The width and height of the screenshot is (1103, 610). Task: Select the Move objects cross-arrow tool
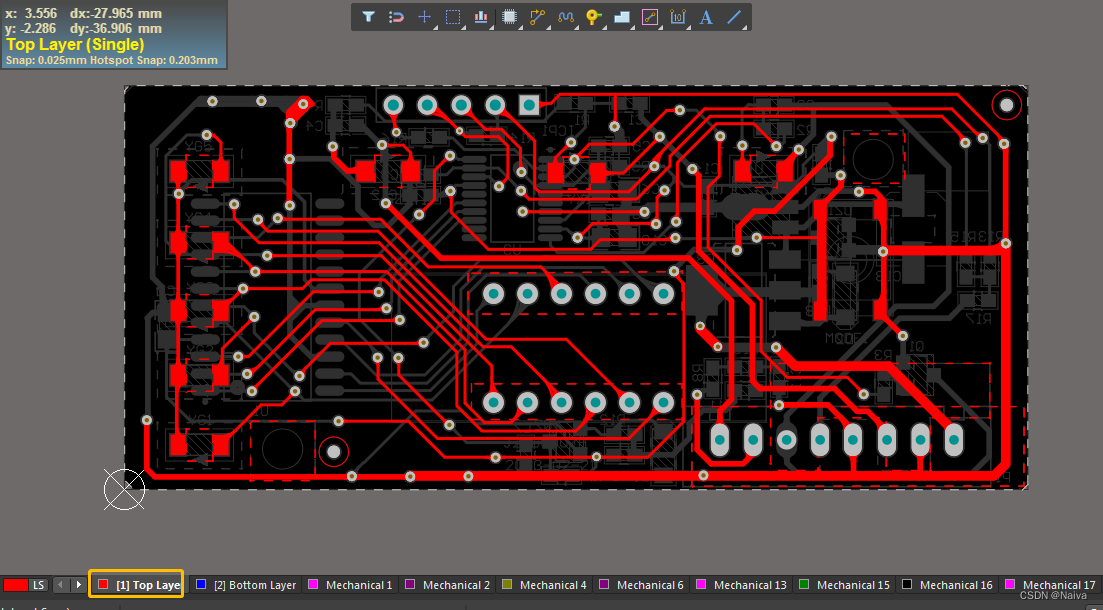coord(424,17)
